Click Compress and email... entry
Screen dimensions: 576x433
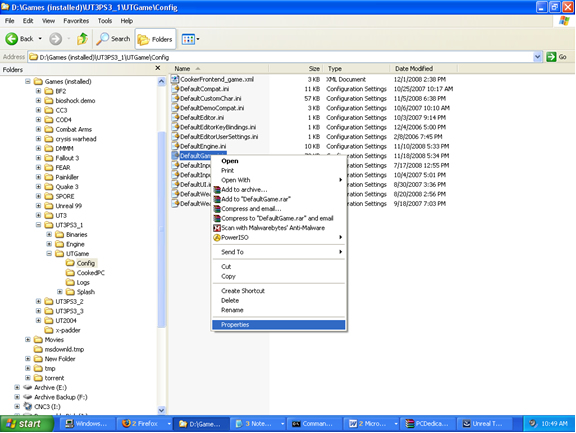click(279, 209)
